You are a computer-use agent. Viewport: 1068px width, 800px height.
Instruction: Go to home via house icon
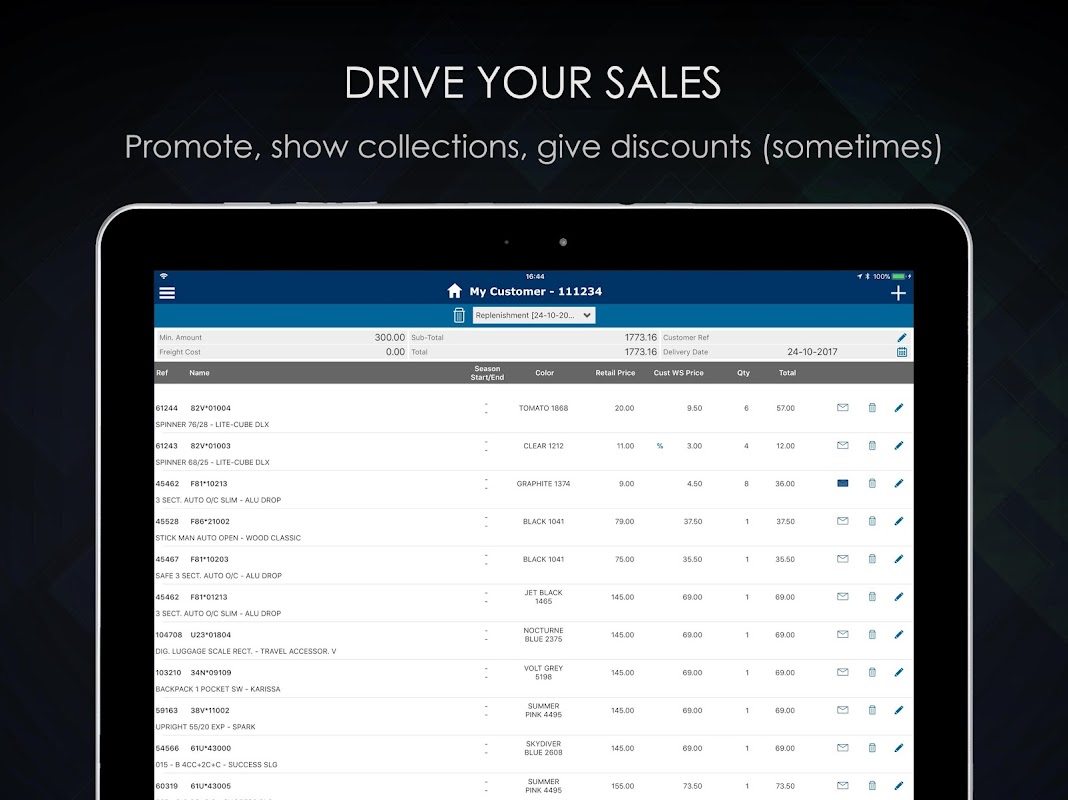tap(454, 291)
